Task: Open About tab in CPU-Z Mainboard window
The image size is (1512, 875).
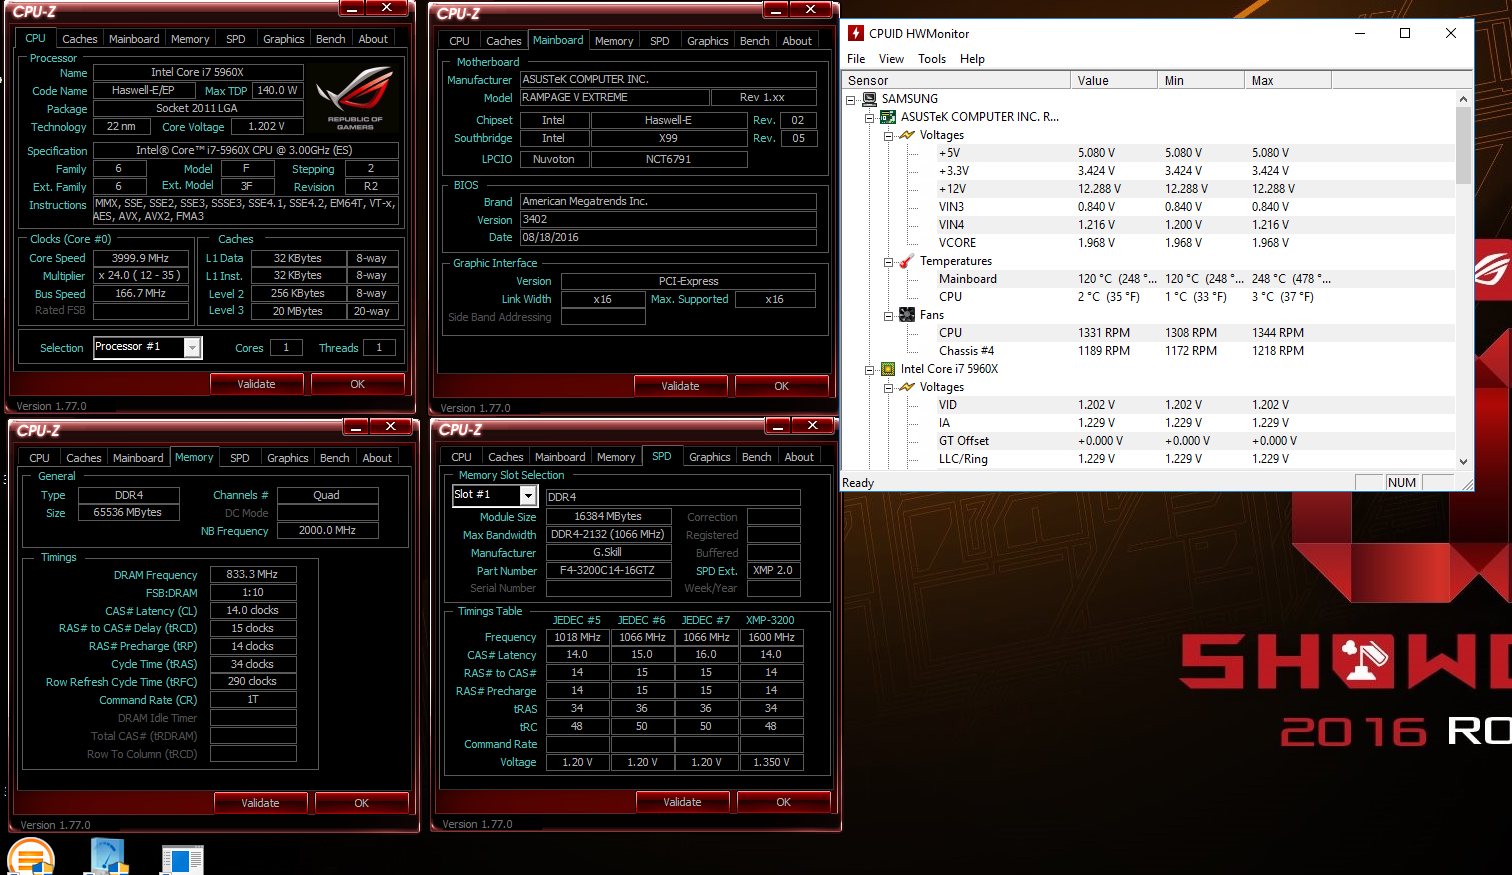Action: point(797,41)
